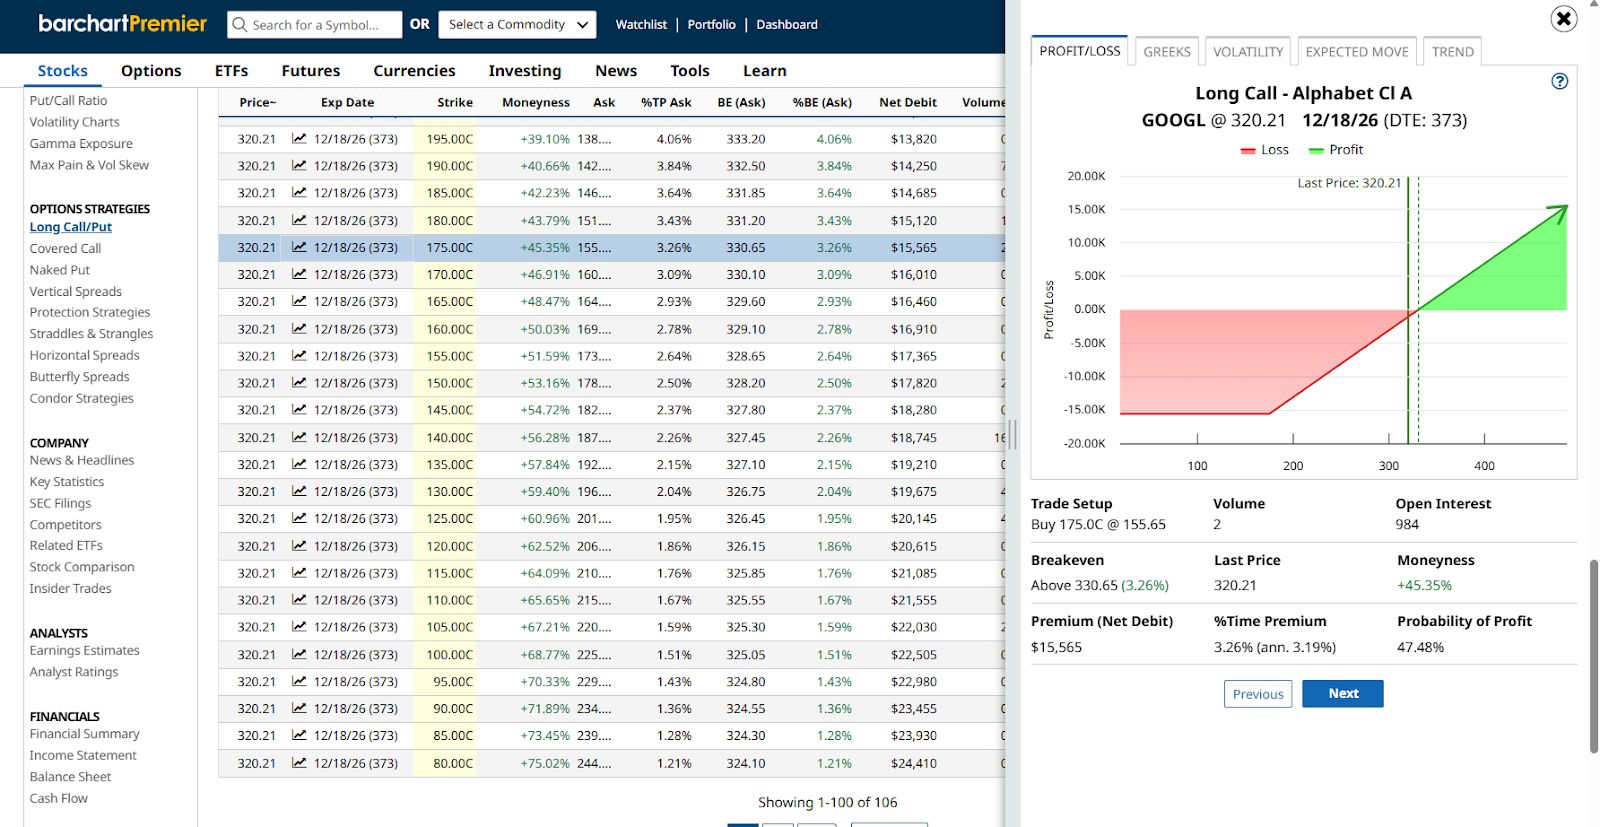Open chart icon for 150.00C strike row
The image size is (1600, 827).
(299, 383)
